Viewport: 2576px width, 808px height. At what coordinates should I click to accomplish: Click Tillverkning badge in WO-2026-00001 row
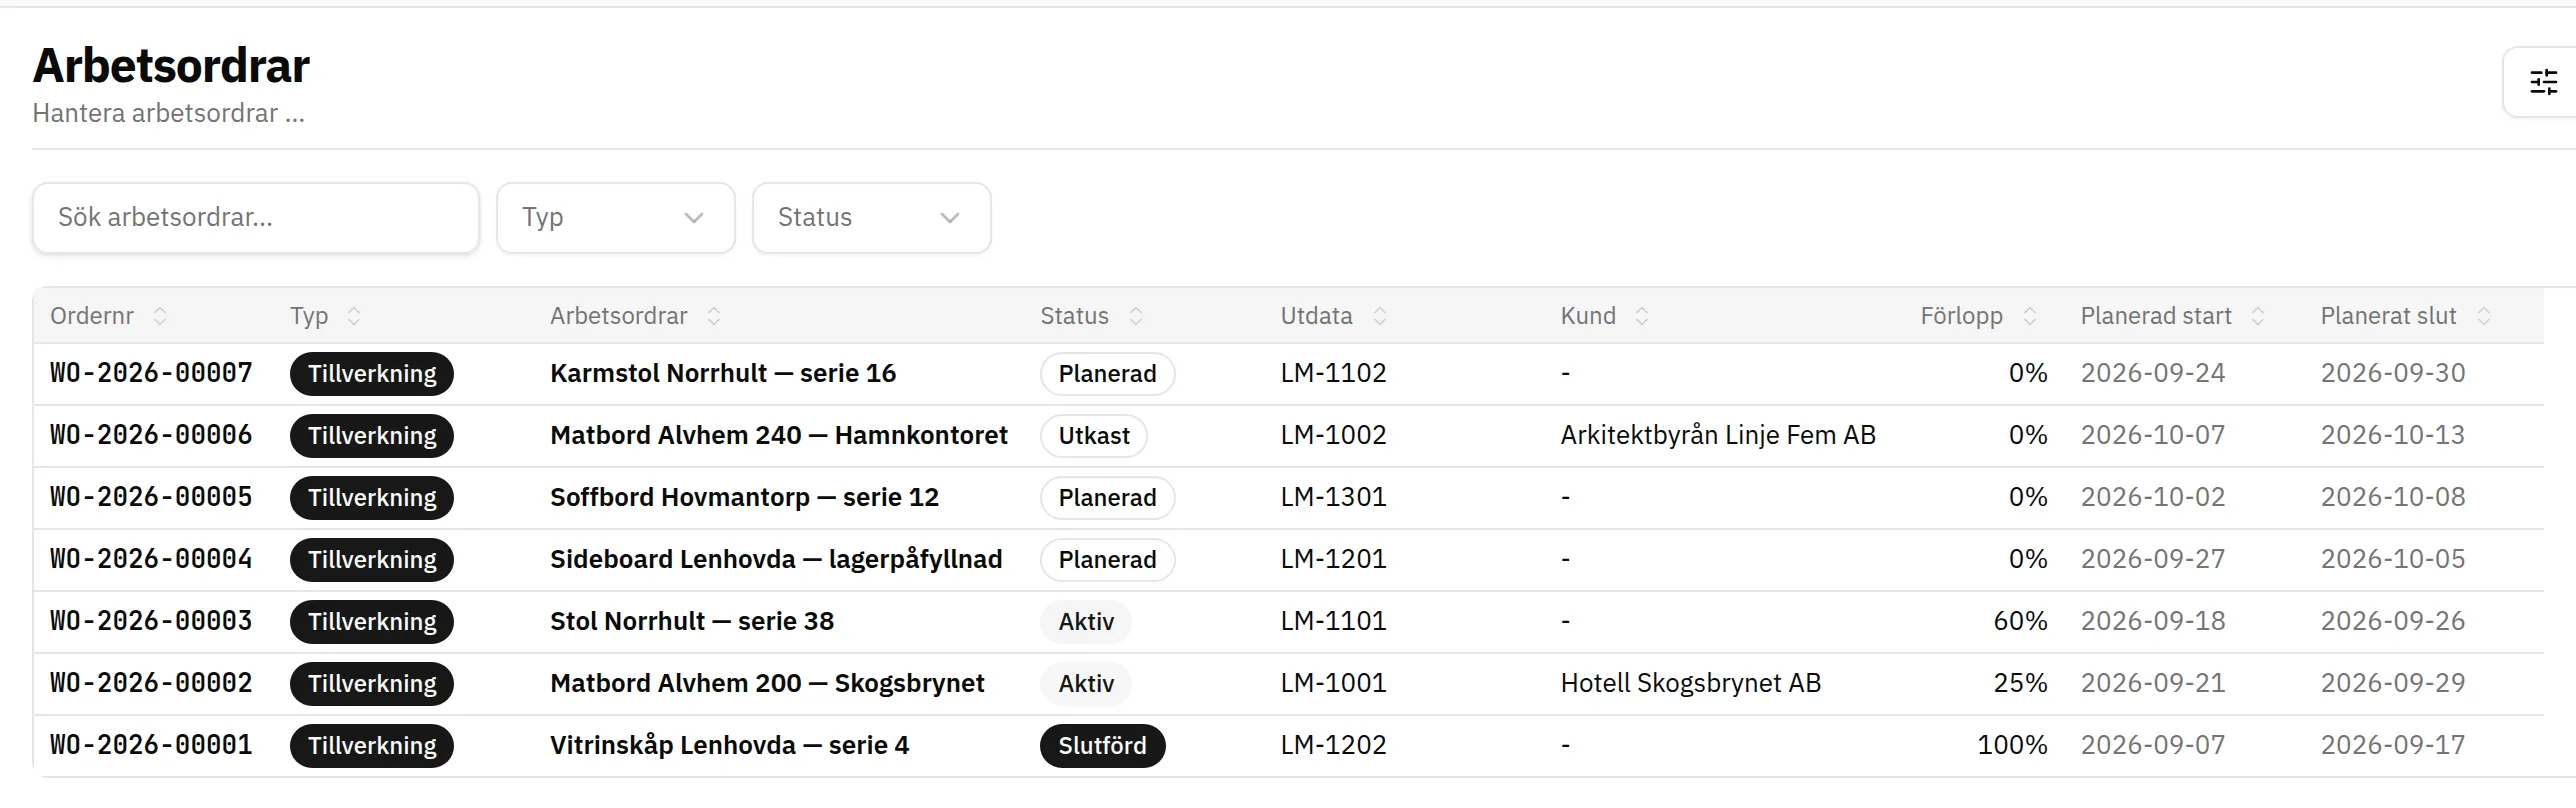(372, 746)
